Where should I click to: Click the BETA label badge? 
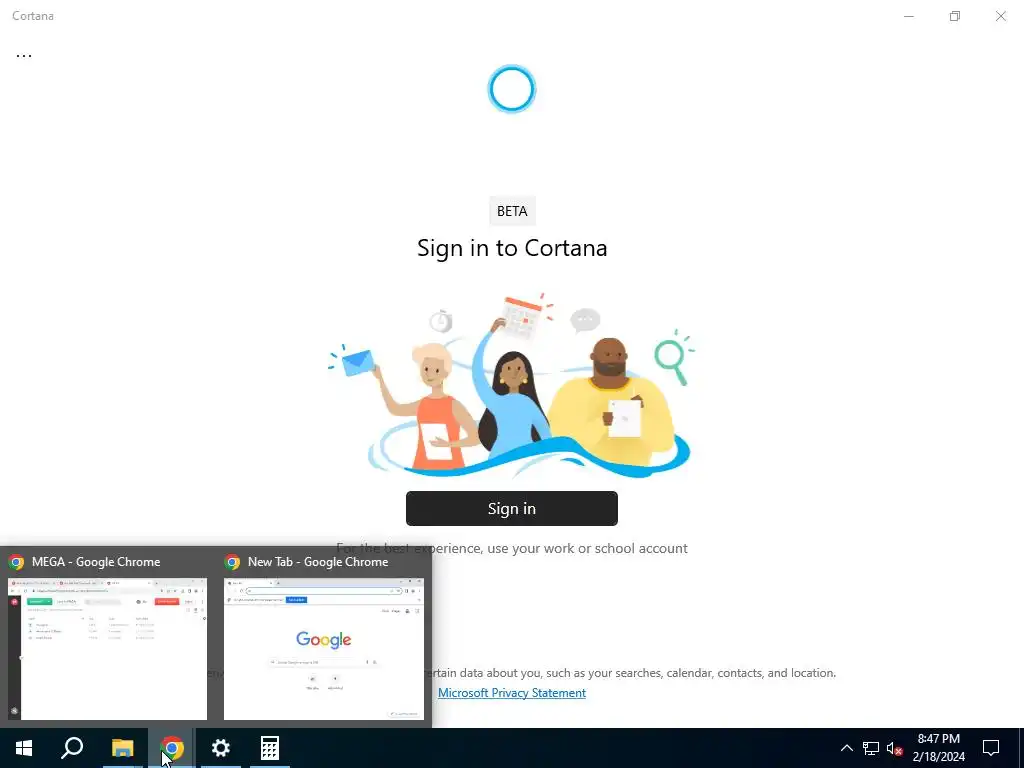(512, 211)
